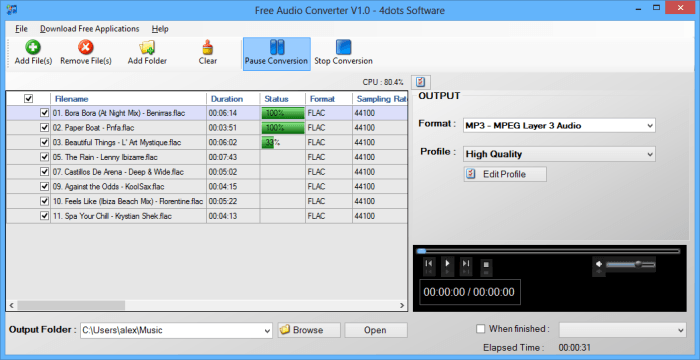The width and height of the screenshot is (700, 360).
Task: Play audio in the preview player
Action: click(447, 264)
